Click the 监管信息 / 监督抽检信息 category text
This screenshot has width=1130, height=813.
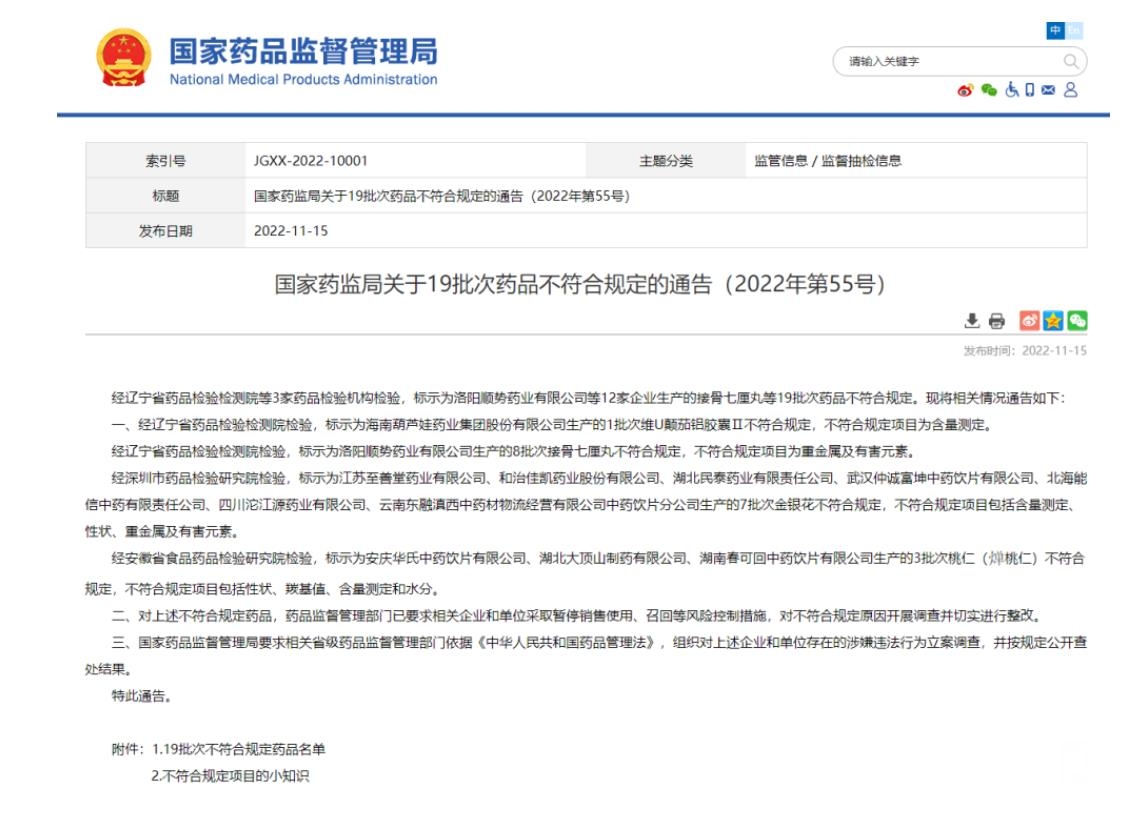coord(827,161)
